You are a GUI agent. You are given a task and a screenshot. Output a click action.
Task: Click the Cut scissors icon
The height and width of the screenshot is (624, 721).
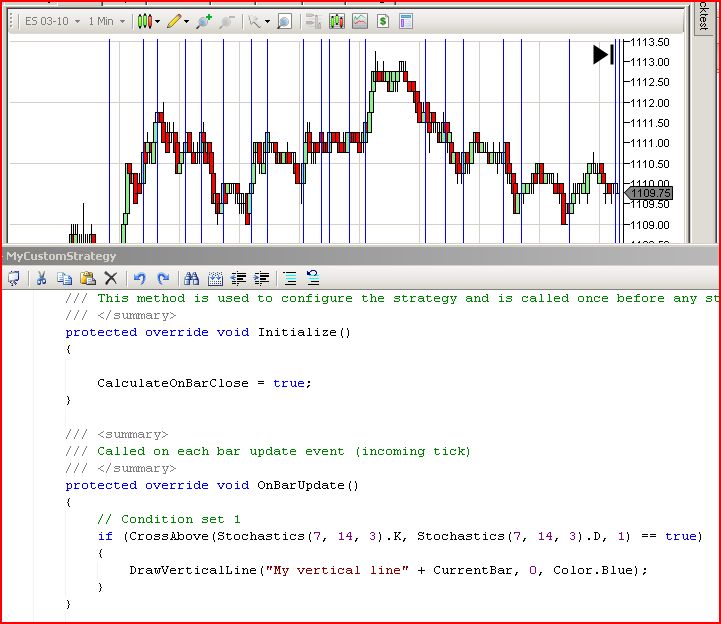pos(43,279)
